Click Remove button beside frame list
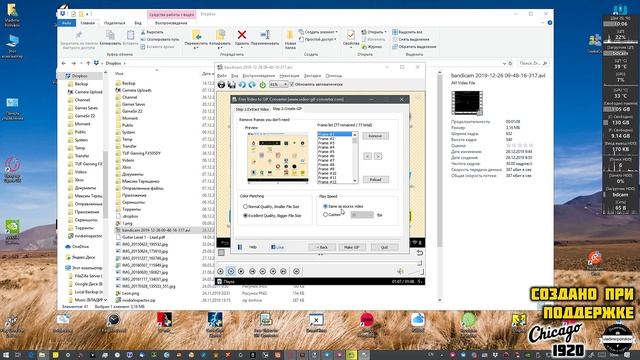The image size is (640, 360). [x=375, y=136]
